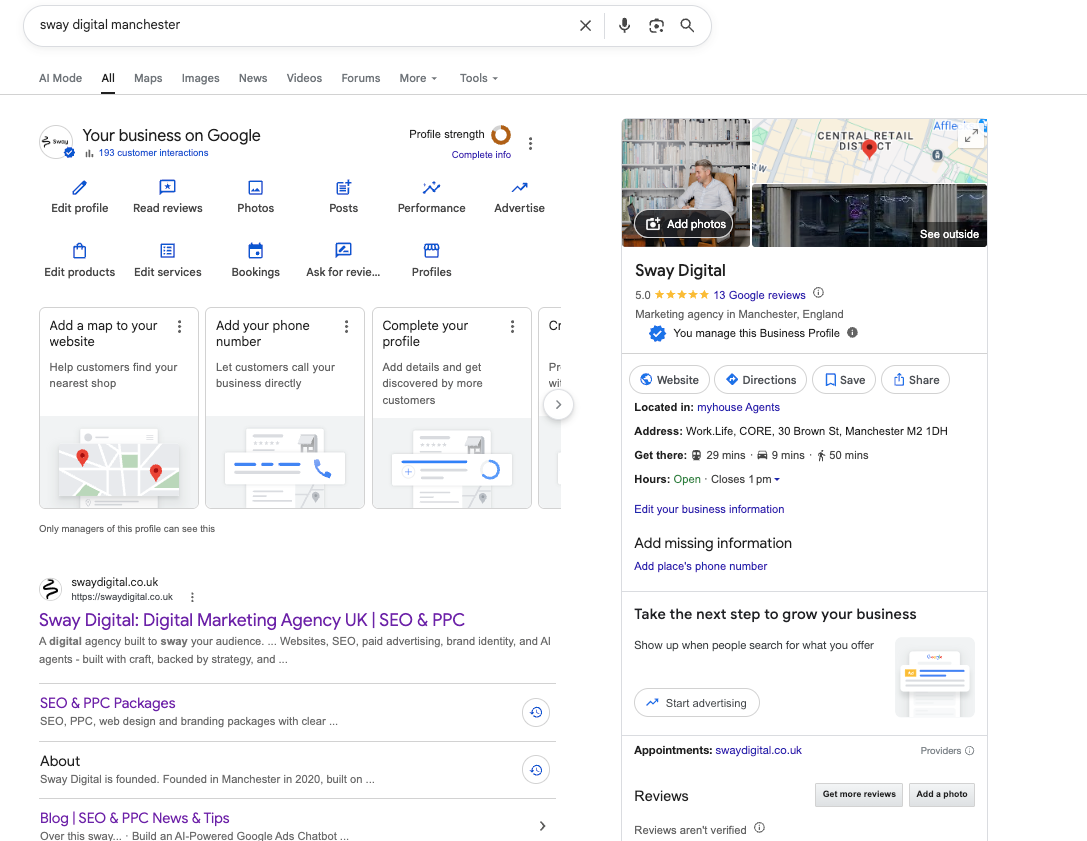Open search by image camera icon
Screen dimensions: 1087x841
(656, 26)
